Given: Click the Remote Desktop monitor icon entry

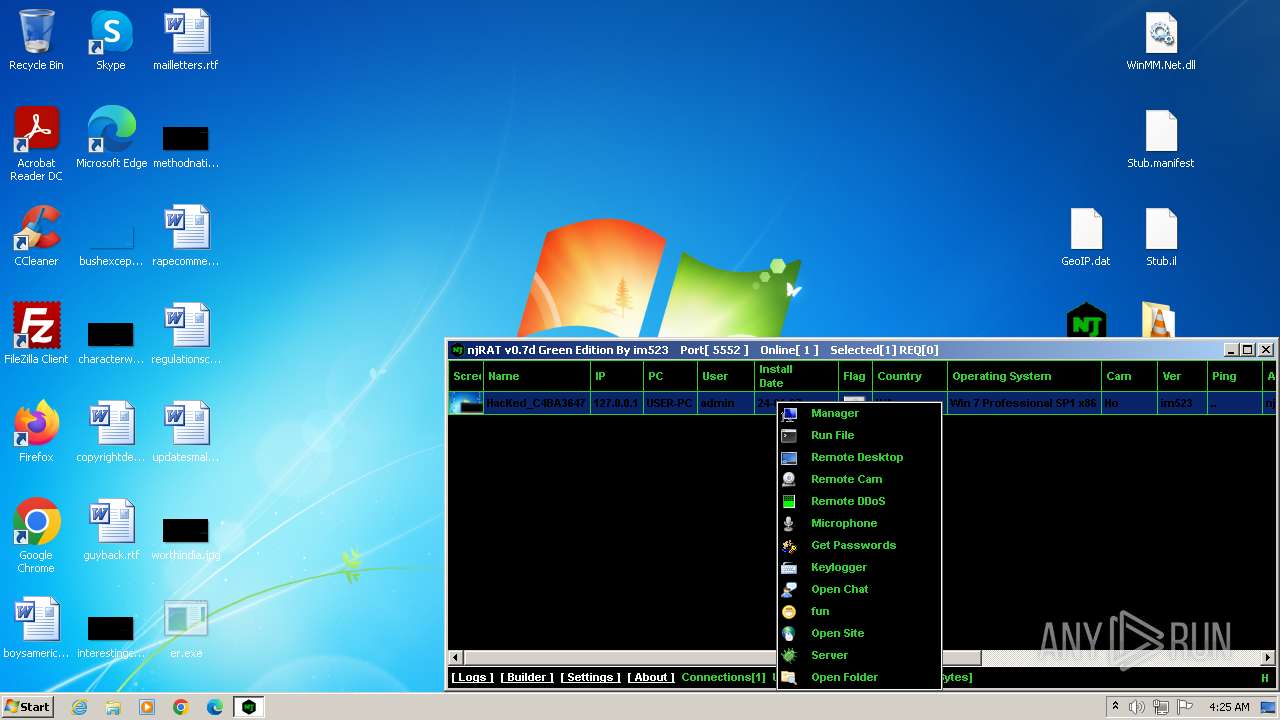Looking at the screenshot, I should [x=858, y=457].
